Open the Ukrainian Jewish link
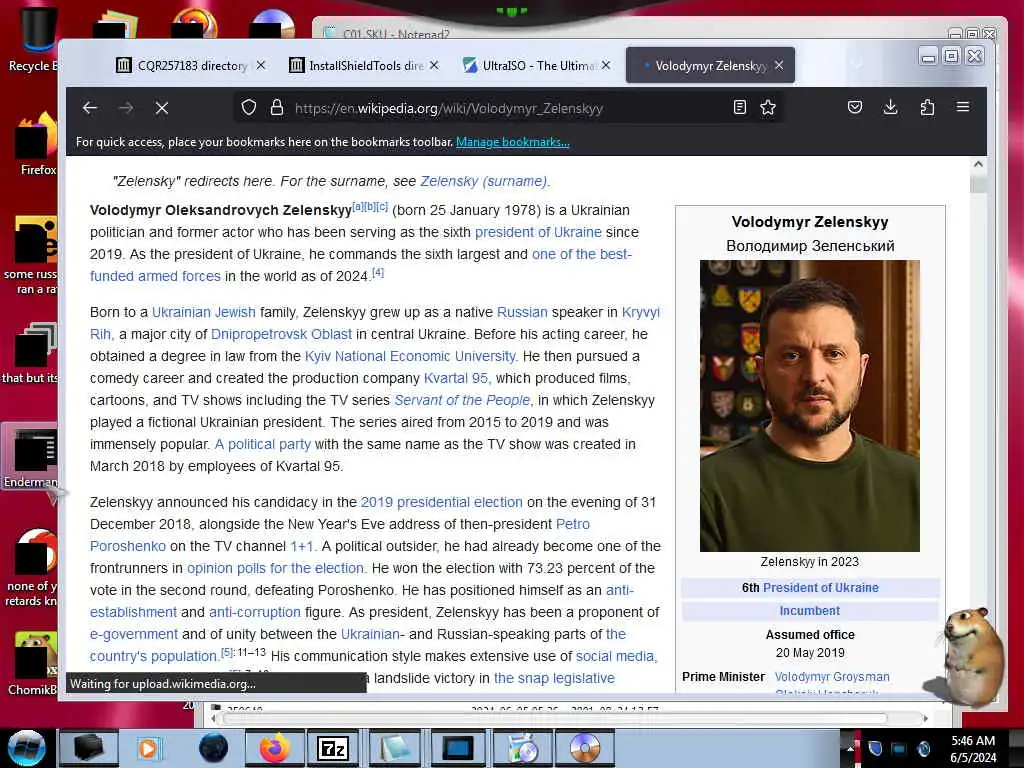This screenshot has width=1024, height=768. click(204, 312)
